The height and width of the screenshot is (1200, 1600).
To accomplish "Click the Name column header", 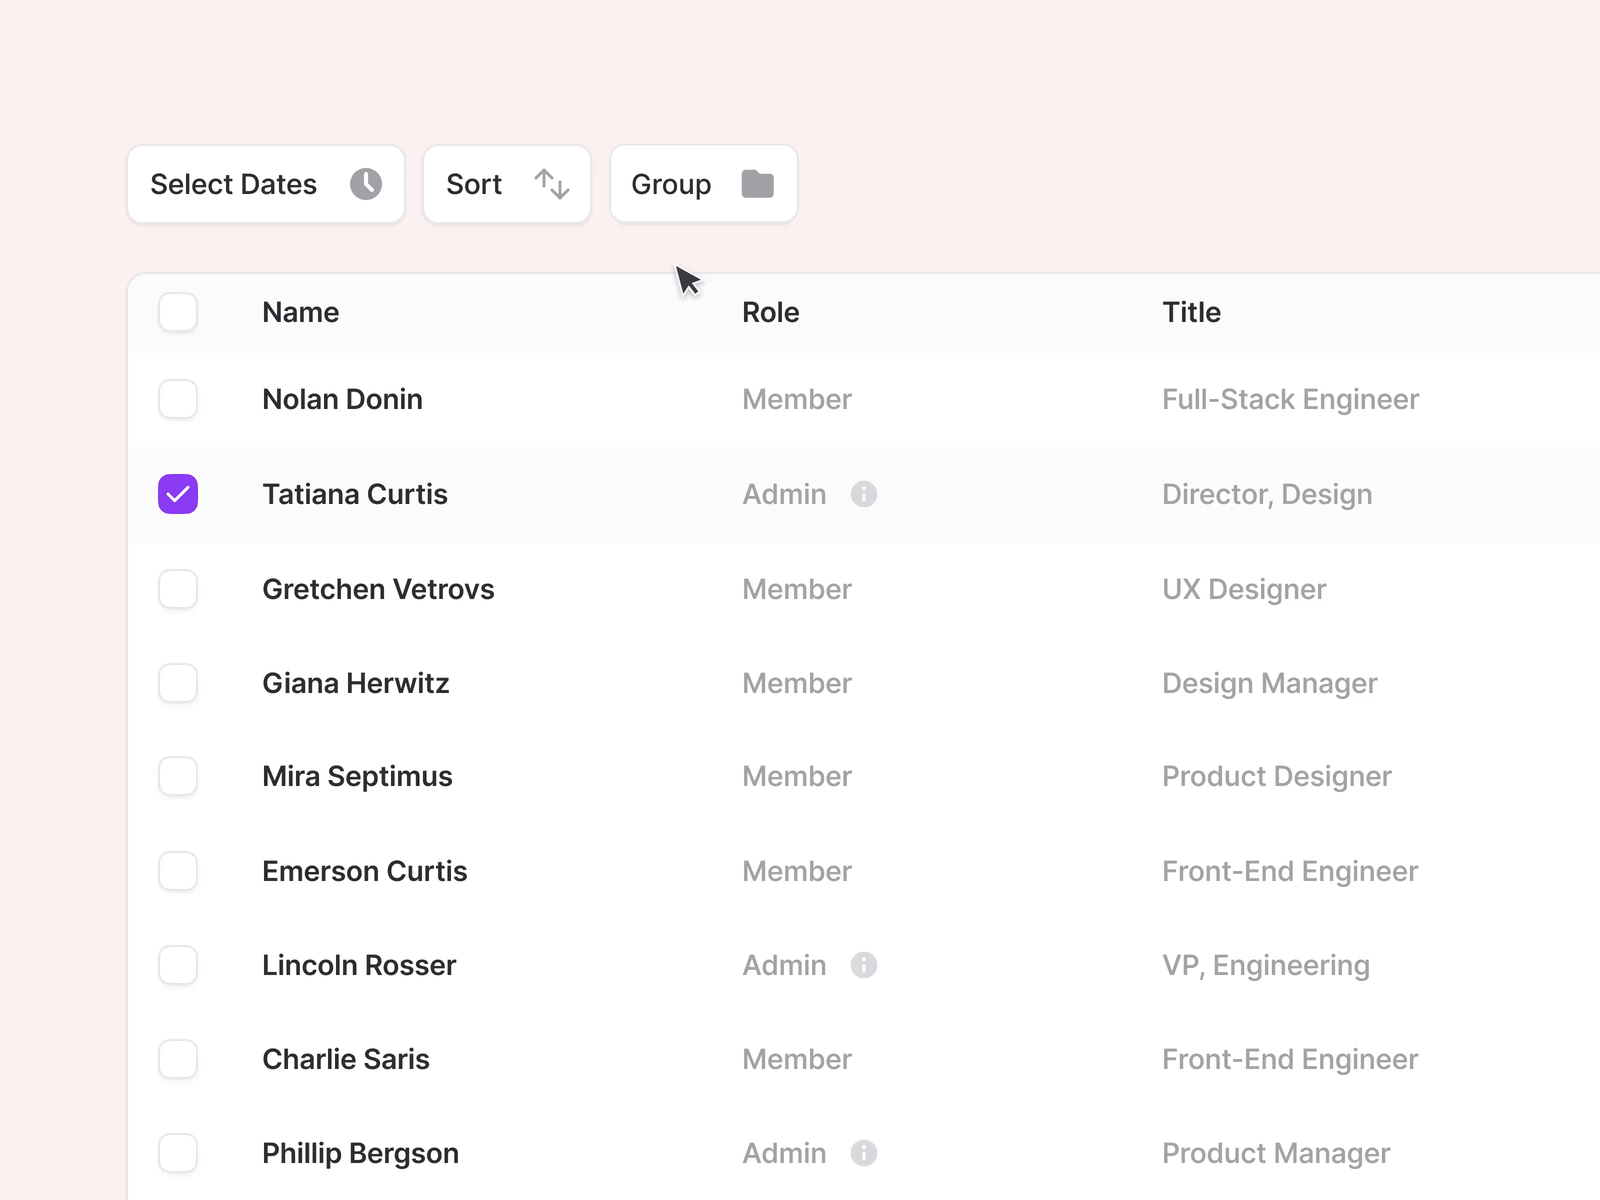I will [300, 312].
